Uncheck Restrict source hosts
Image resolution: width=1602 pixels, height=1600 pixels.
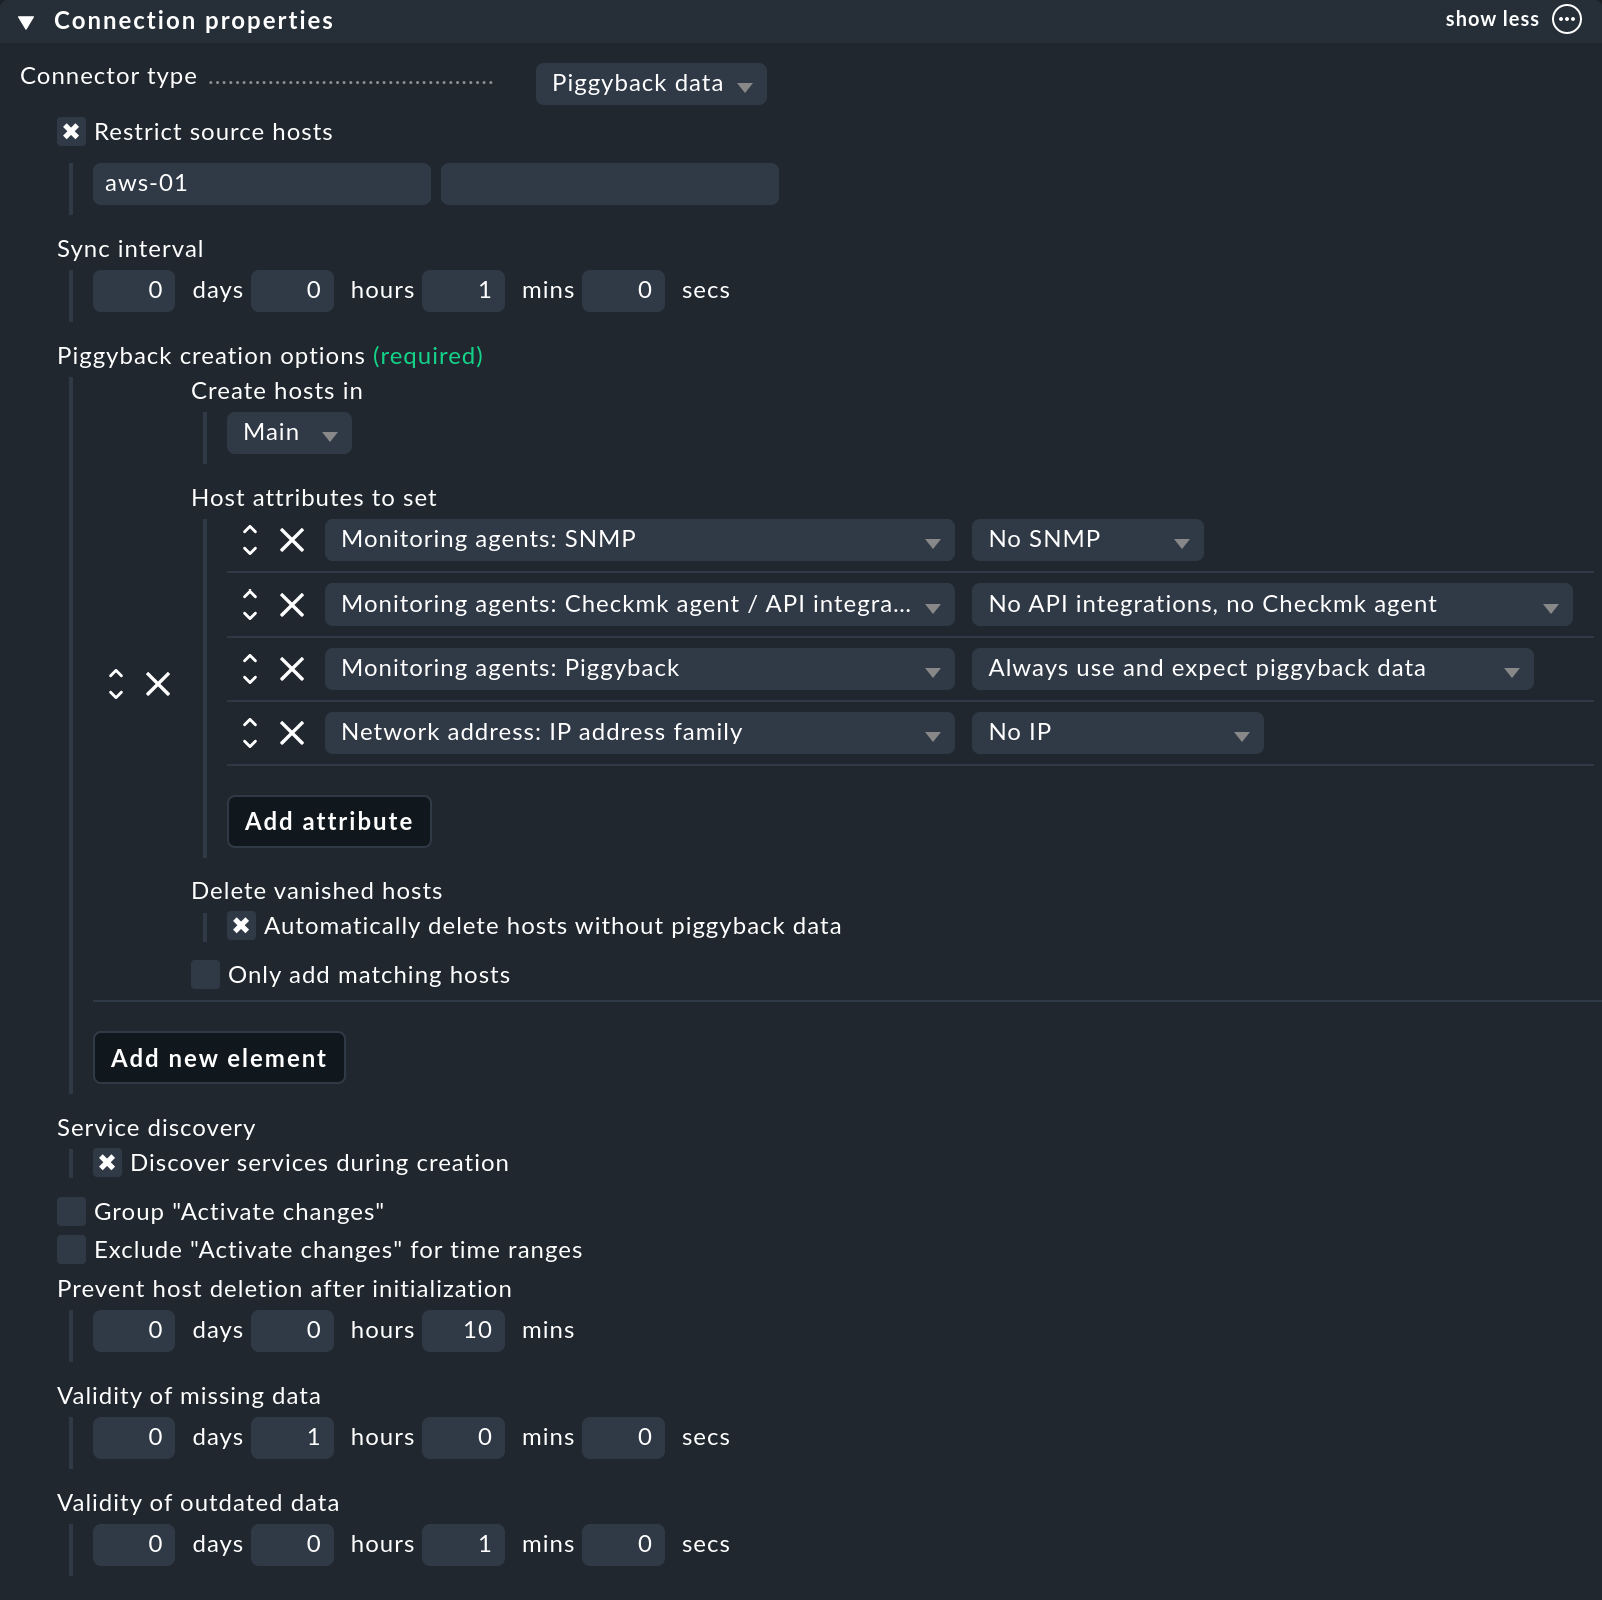click(x=71, y=131)
